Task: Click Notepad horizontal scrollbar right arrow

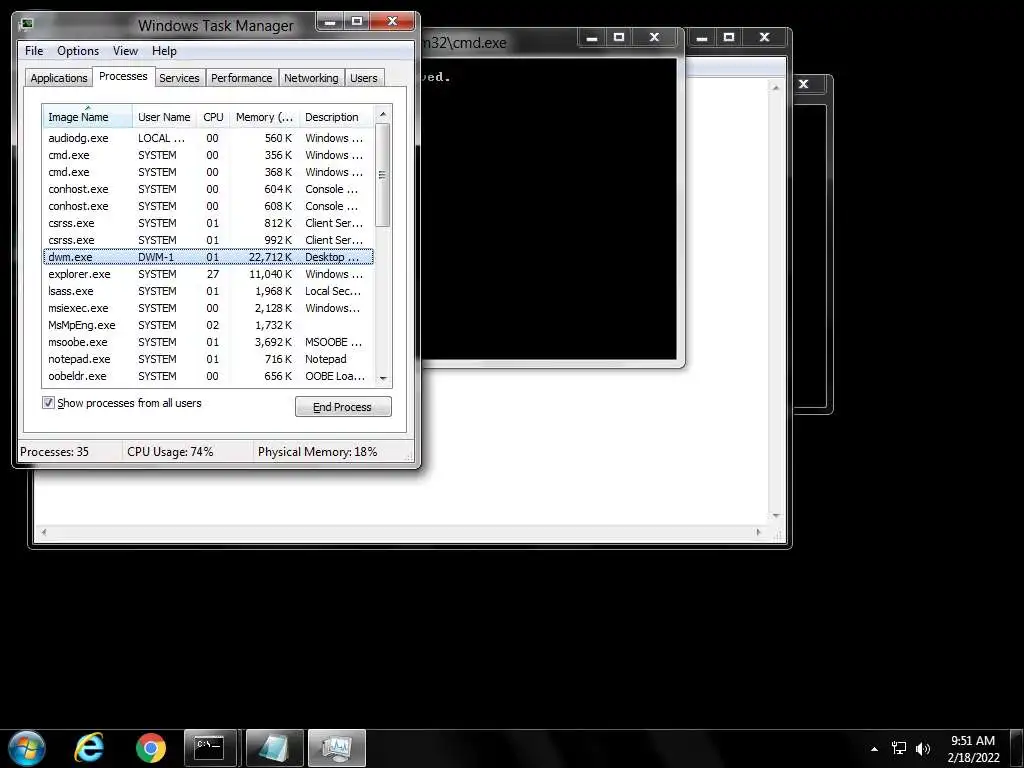Action: click(x=758, y=532)
